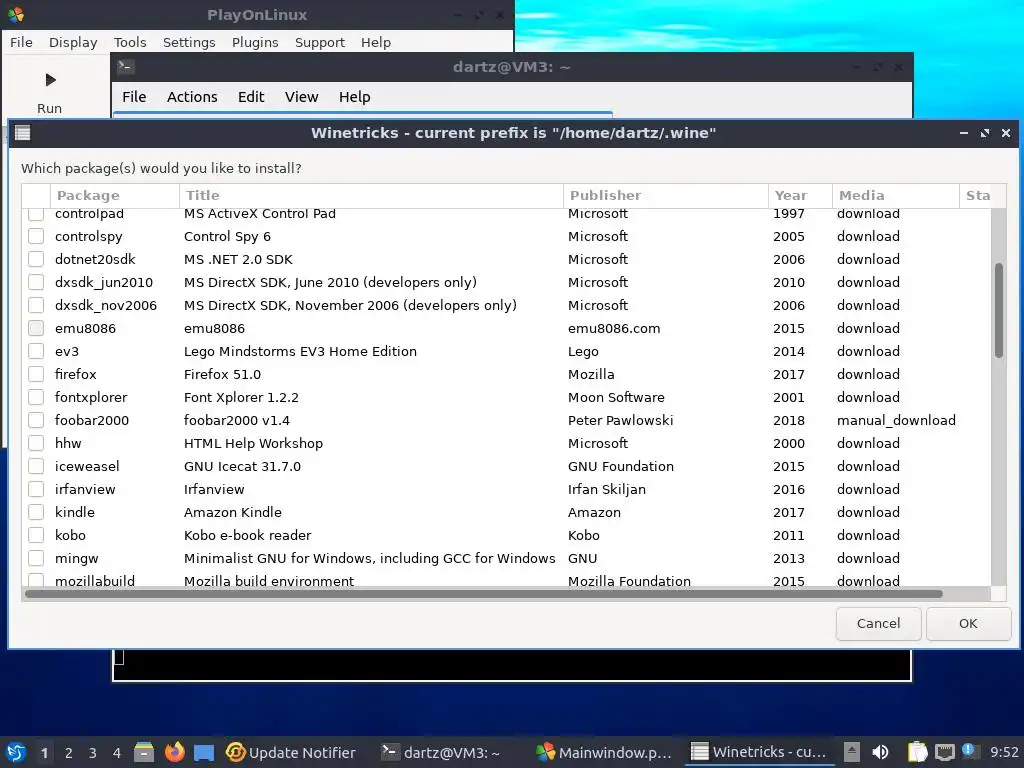Enable the foobar2000 checkbox
The height and width of the screenshot is (768, 1024).
[36, 420]
